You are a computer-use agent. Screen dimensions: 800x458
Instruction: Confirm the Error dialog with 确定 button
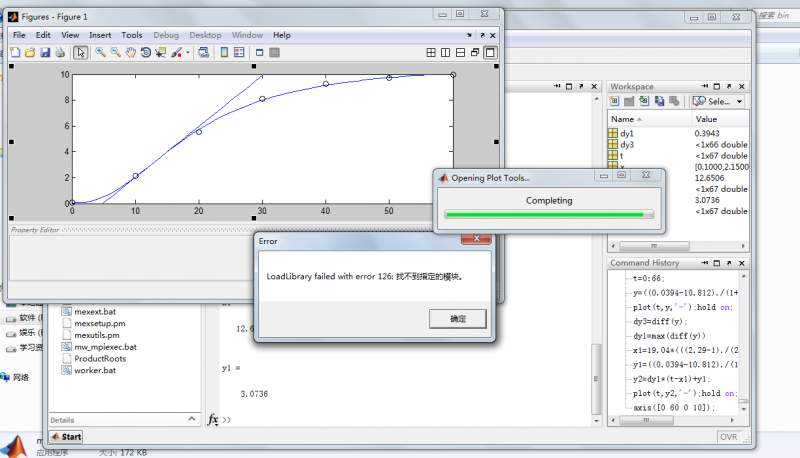click(x=458, y=319)
